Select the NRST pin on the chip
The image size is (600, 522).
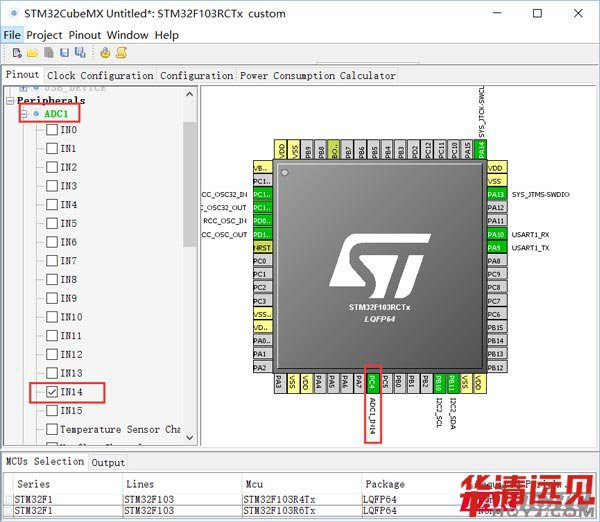(262, 248)
